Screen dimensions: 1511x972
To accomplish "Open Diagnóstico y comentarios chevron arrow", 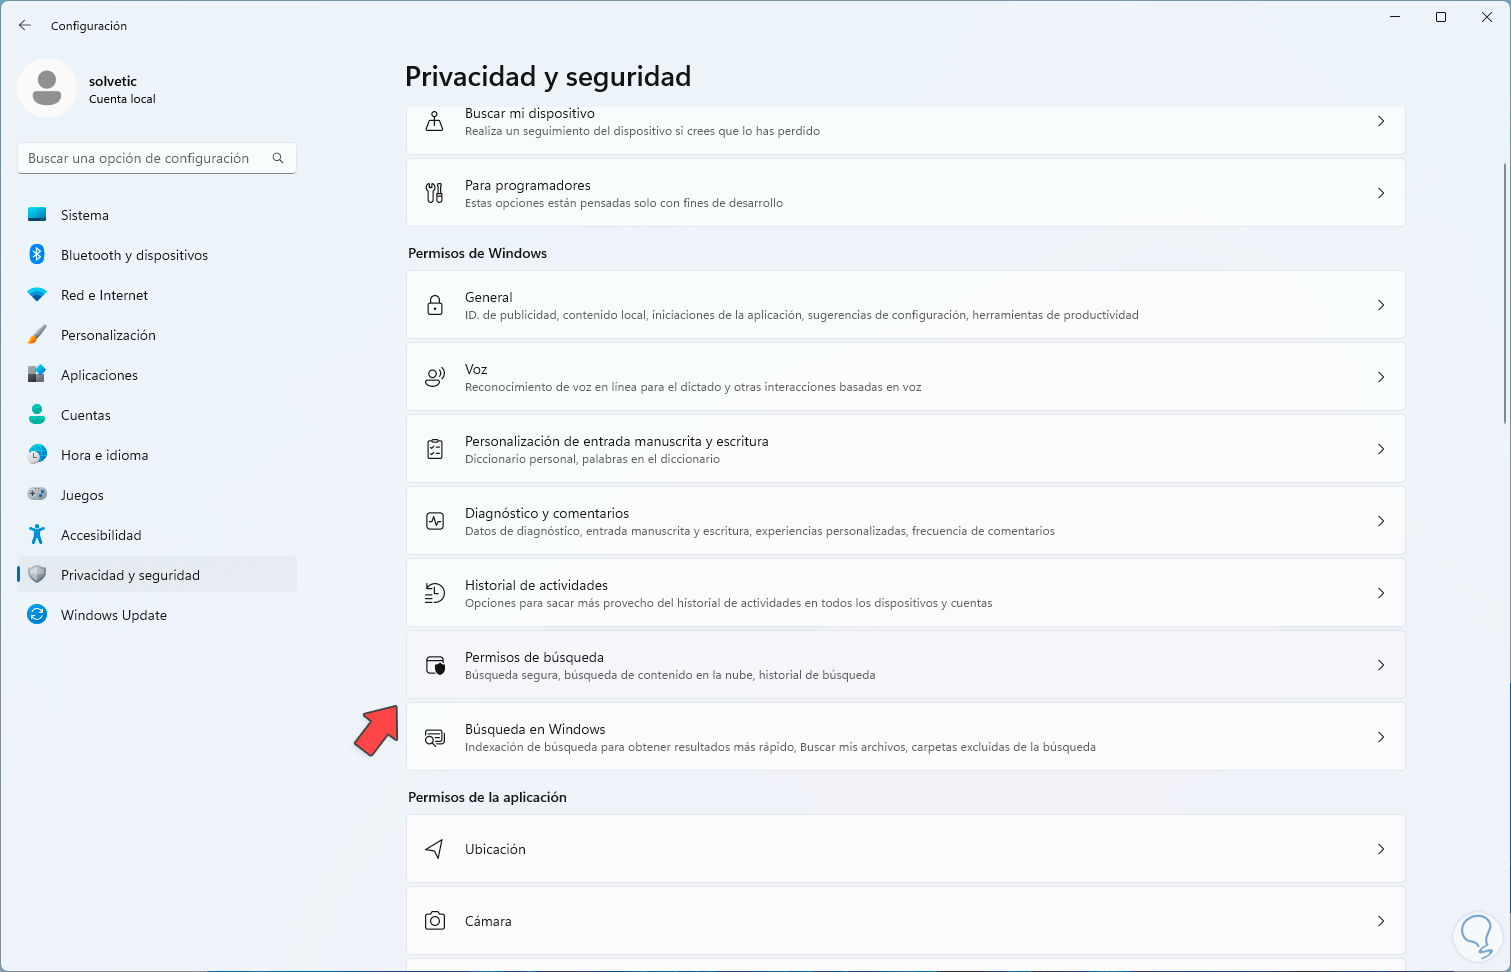I will point(1380,521).
